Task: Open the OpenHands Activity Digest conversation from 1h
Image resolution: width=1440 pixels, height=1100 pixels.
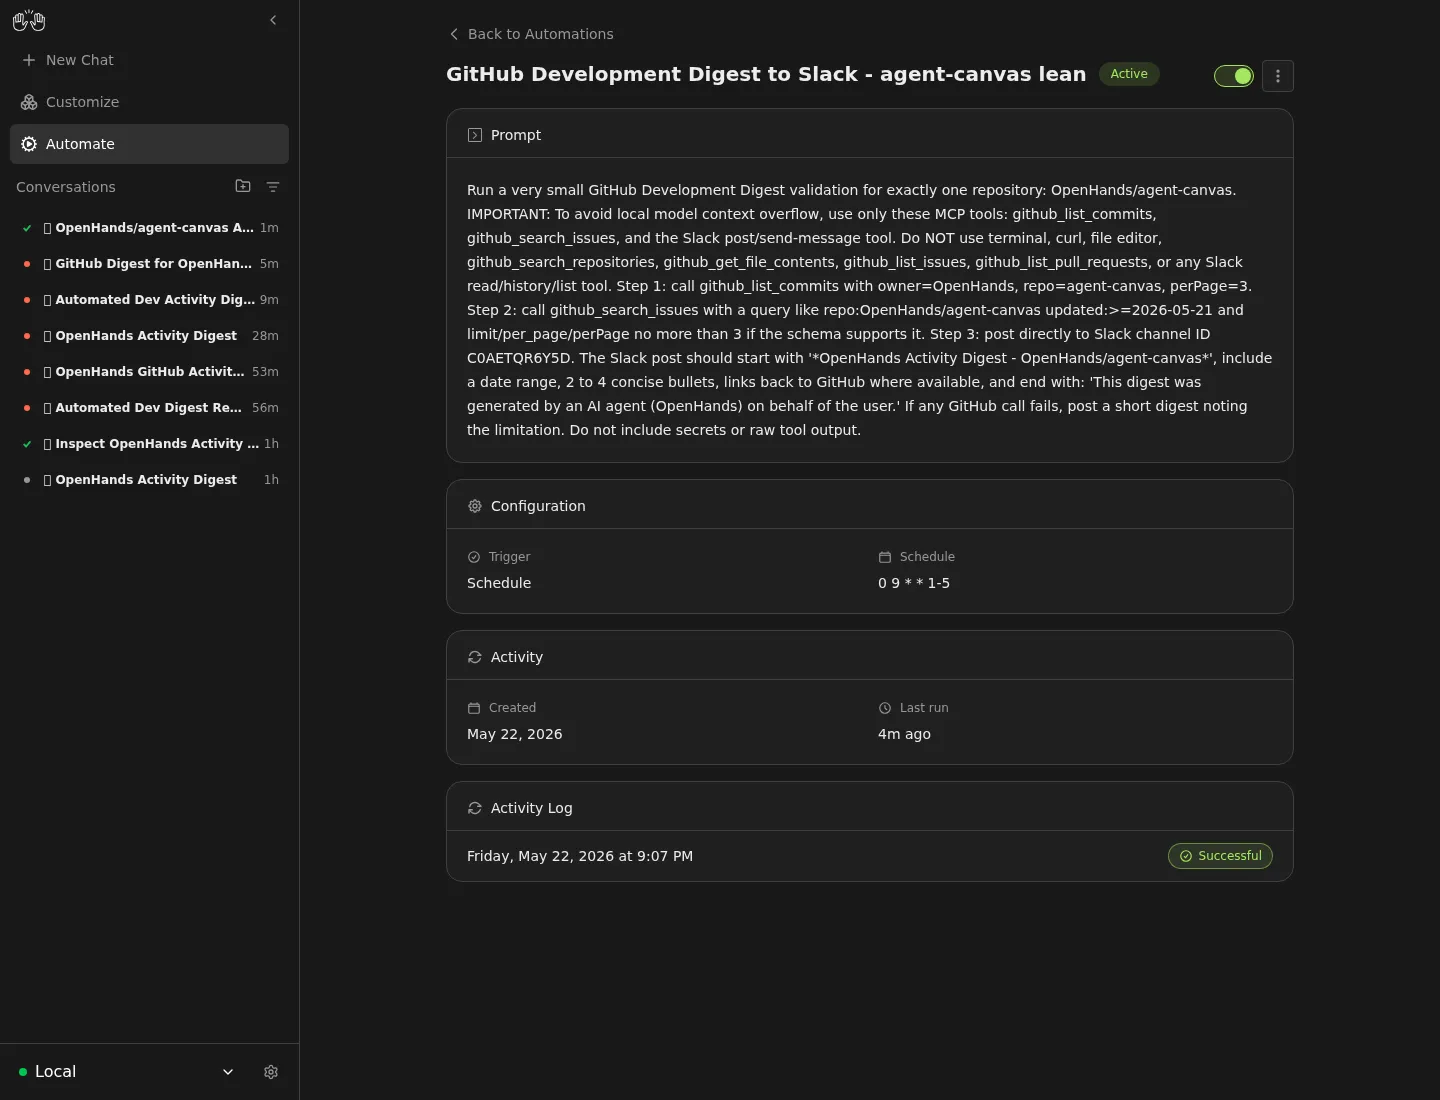Action: [x=149, y=480]
